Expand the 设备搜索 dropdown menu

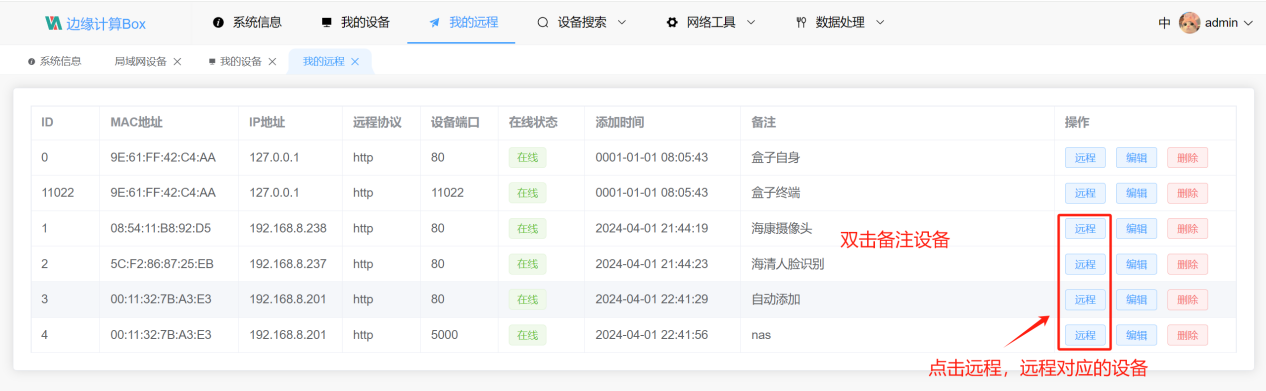point(622,22)
